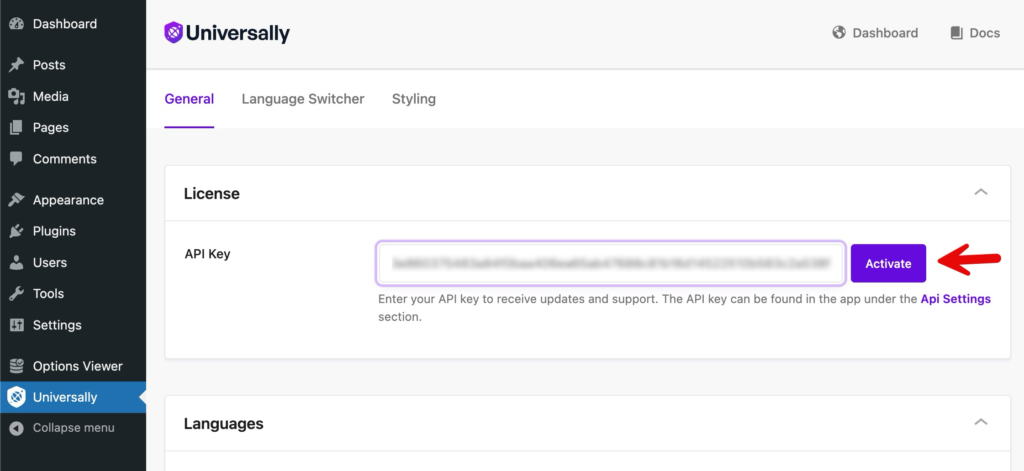Switch to the General tab
This screenshot has width=1024, height=471.
click(189, 99)
